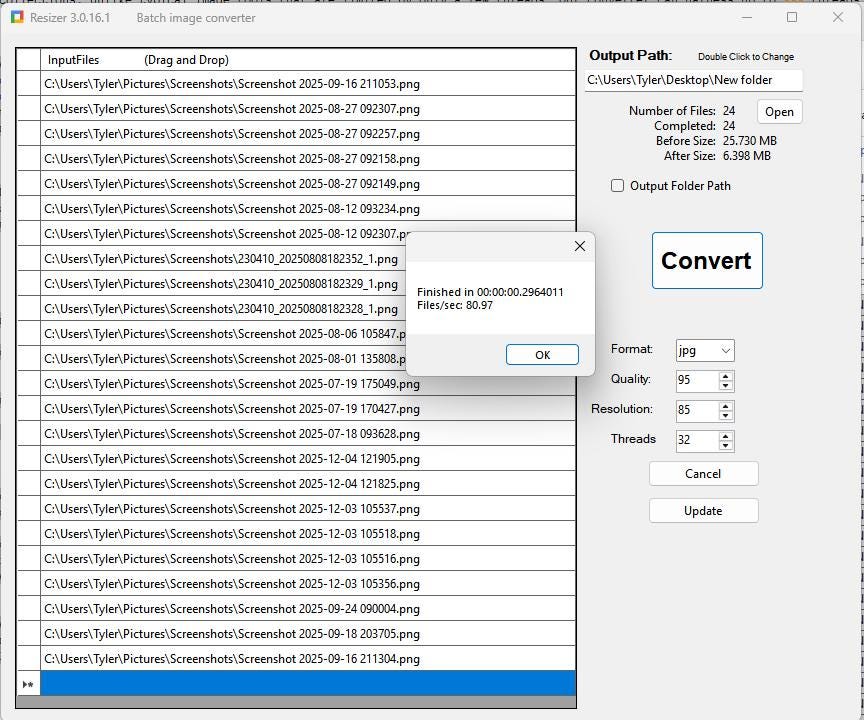Click the Threads input field showing 32
This screenshot has width=864, height=720.
[x=698, y=440]
